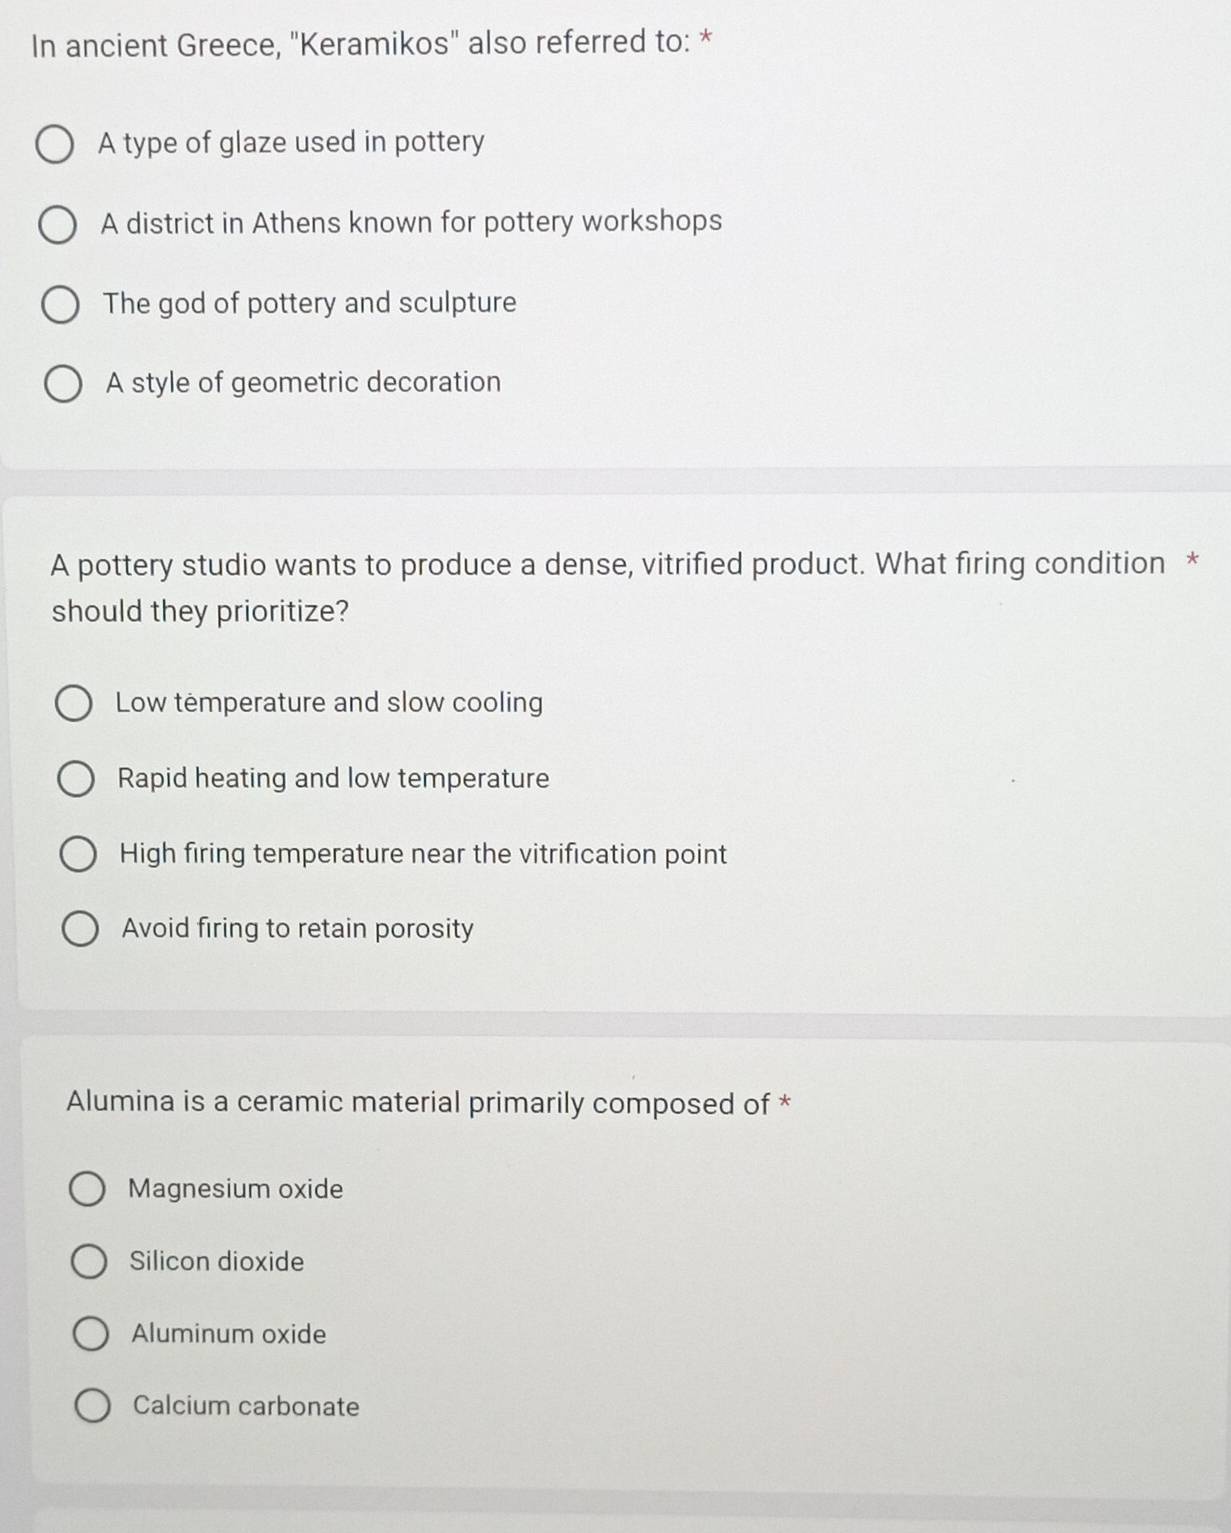Click the "Aluminum oxide" label text

coord(228,1334)
